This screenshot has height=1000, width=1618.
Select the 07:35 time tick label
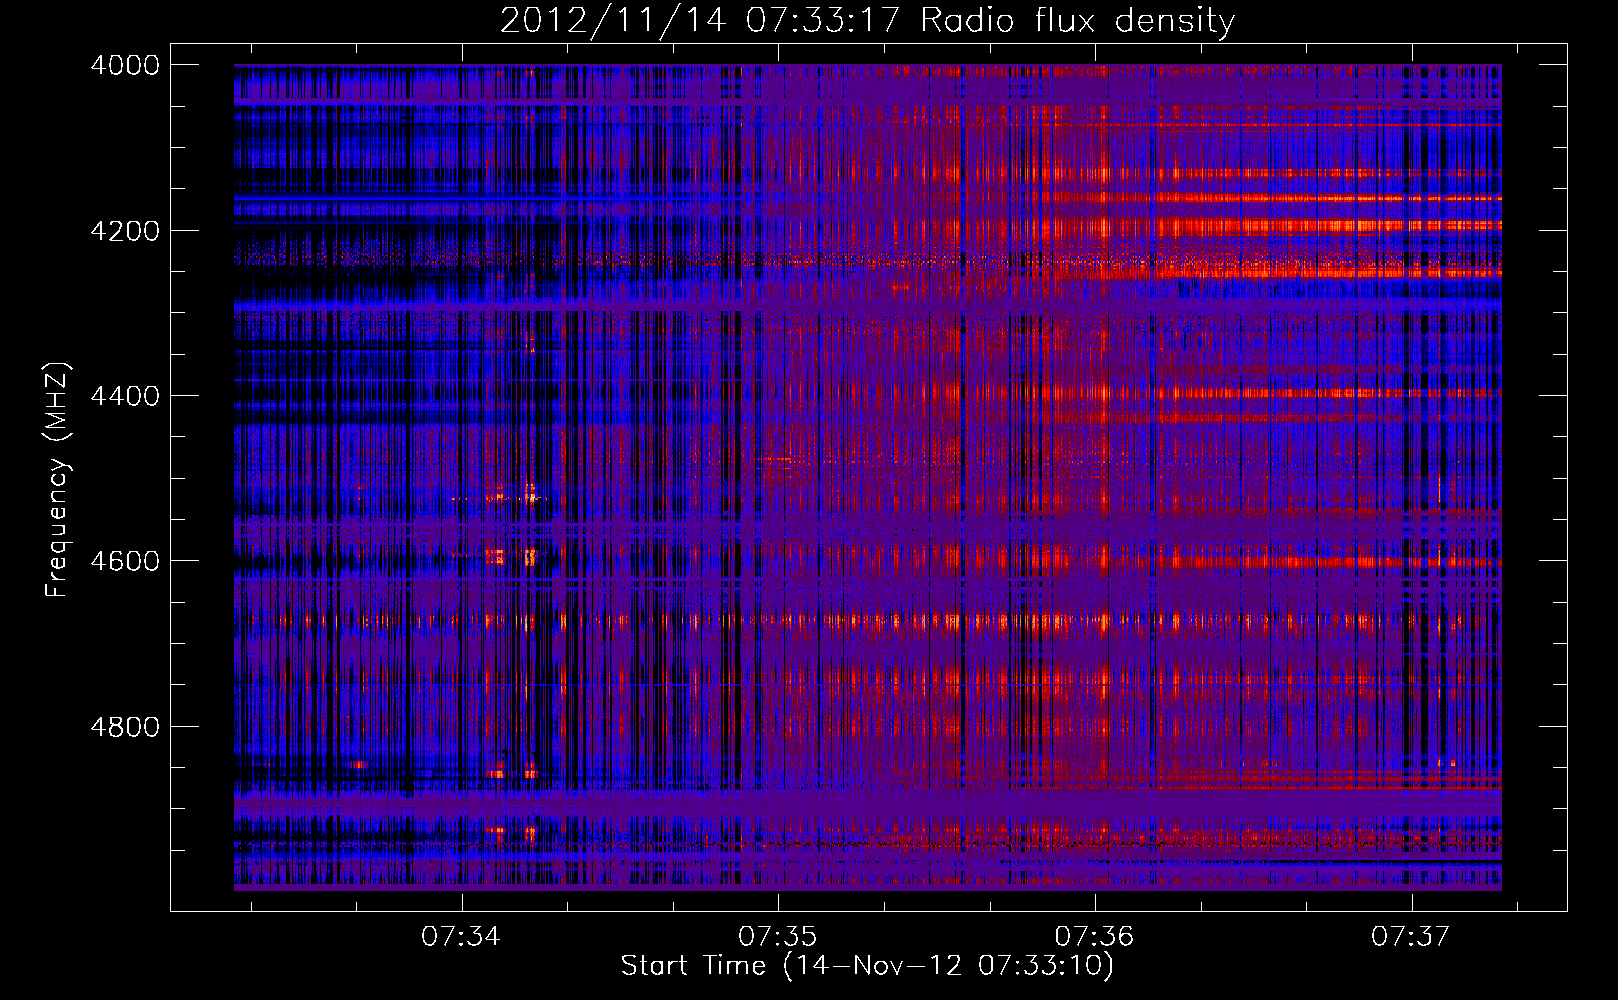pyautogui.click(x=778, y=937)
